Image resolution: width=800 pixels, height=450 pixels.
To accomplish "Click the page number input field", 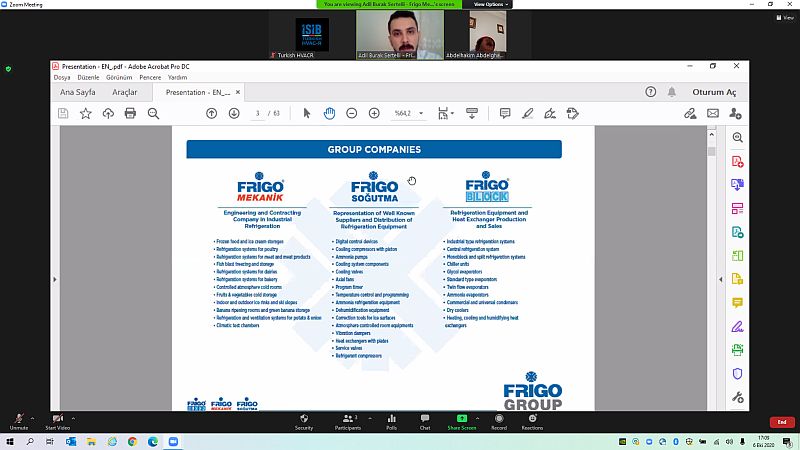I will 258,113.
